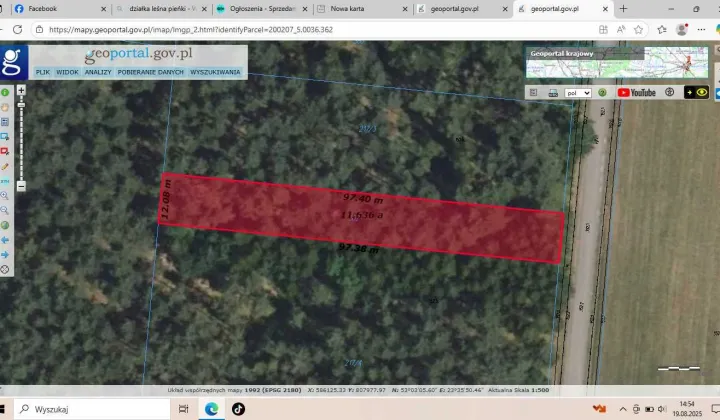Open Task View on taskbar
Screen dimensions: 720x420
[x=183, y=409]
